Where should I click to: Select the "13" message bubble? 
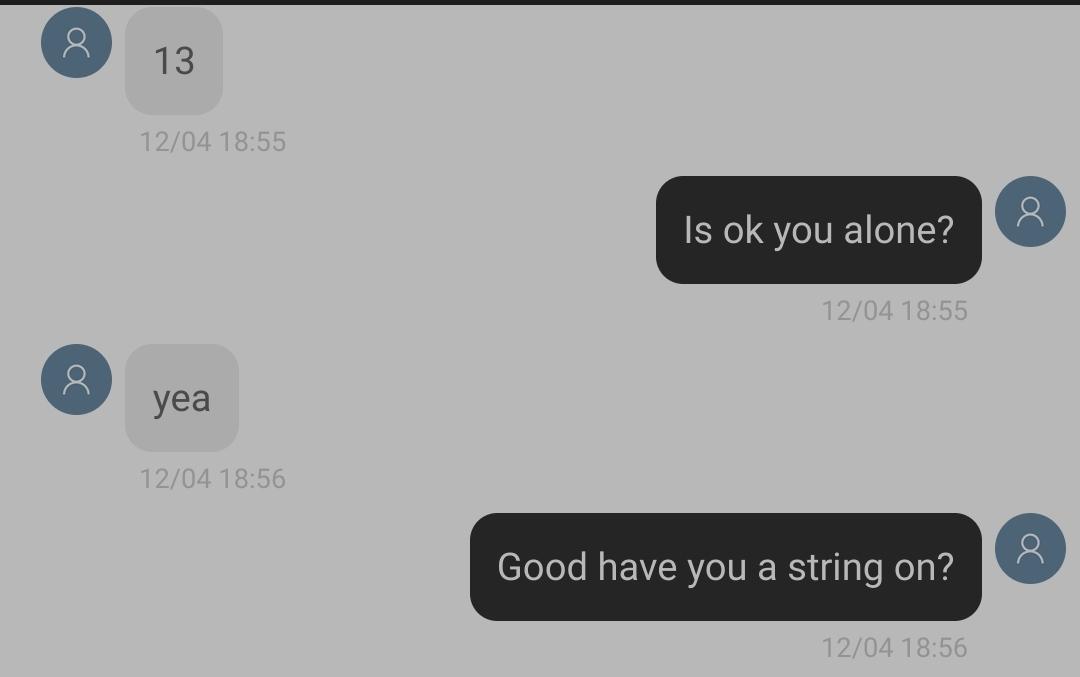[174, 61]
